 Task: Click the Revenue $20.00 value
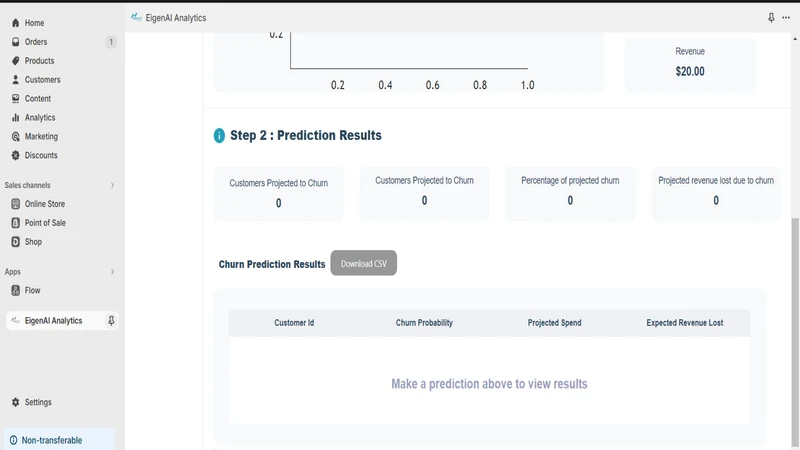[690, 71]
